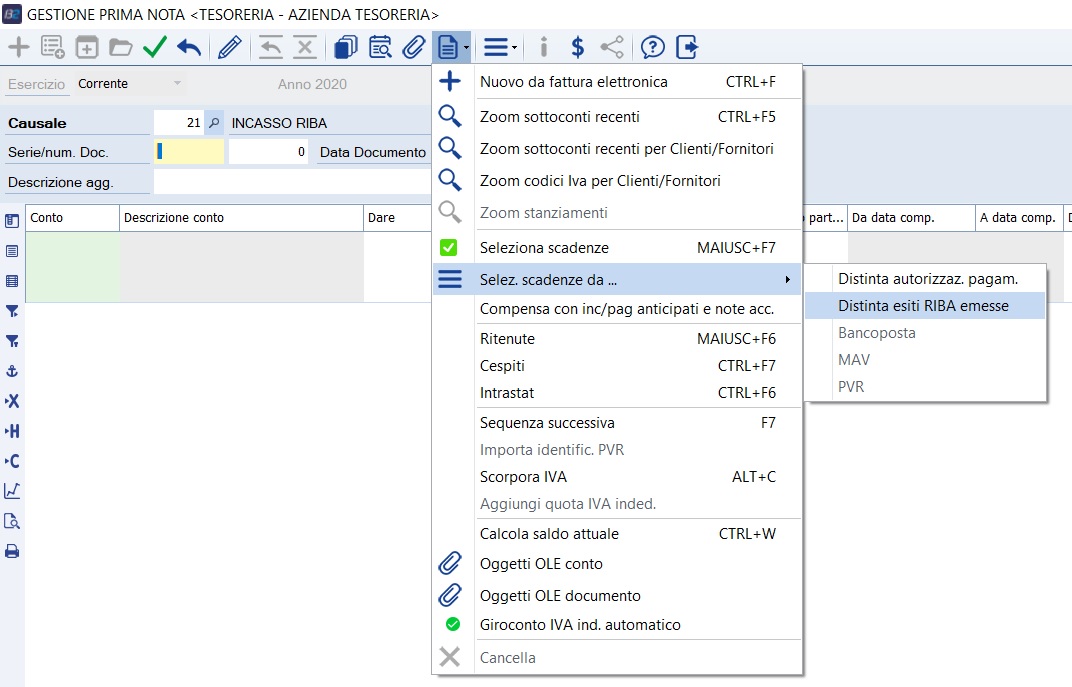Click the anchor icon in left sidebar

[x=12, y=371]
